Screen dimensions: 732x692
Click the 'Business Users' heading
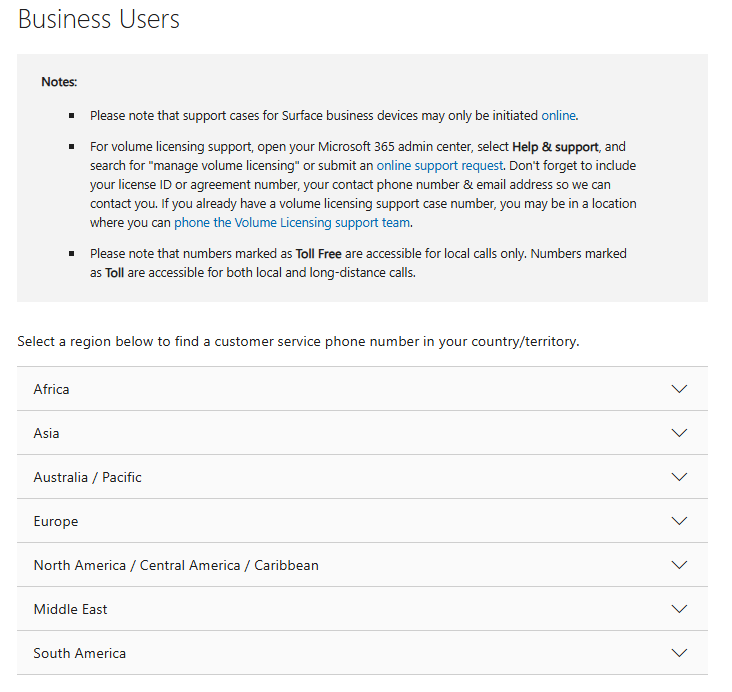pyautogui.click(x=99, y=19)
